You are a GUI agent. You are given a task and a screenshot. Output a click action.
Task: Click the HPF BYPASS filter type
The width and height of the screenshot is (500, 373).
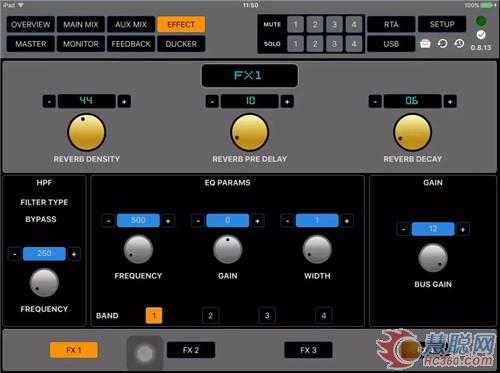[x=41, y=219]
